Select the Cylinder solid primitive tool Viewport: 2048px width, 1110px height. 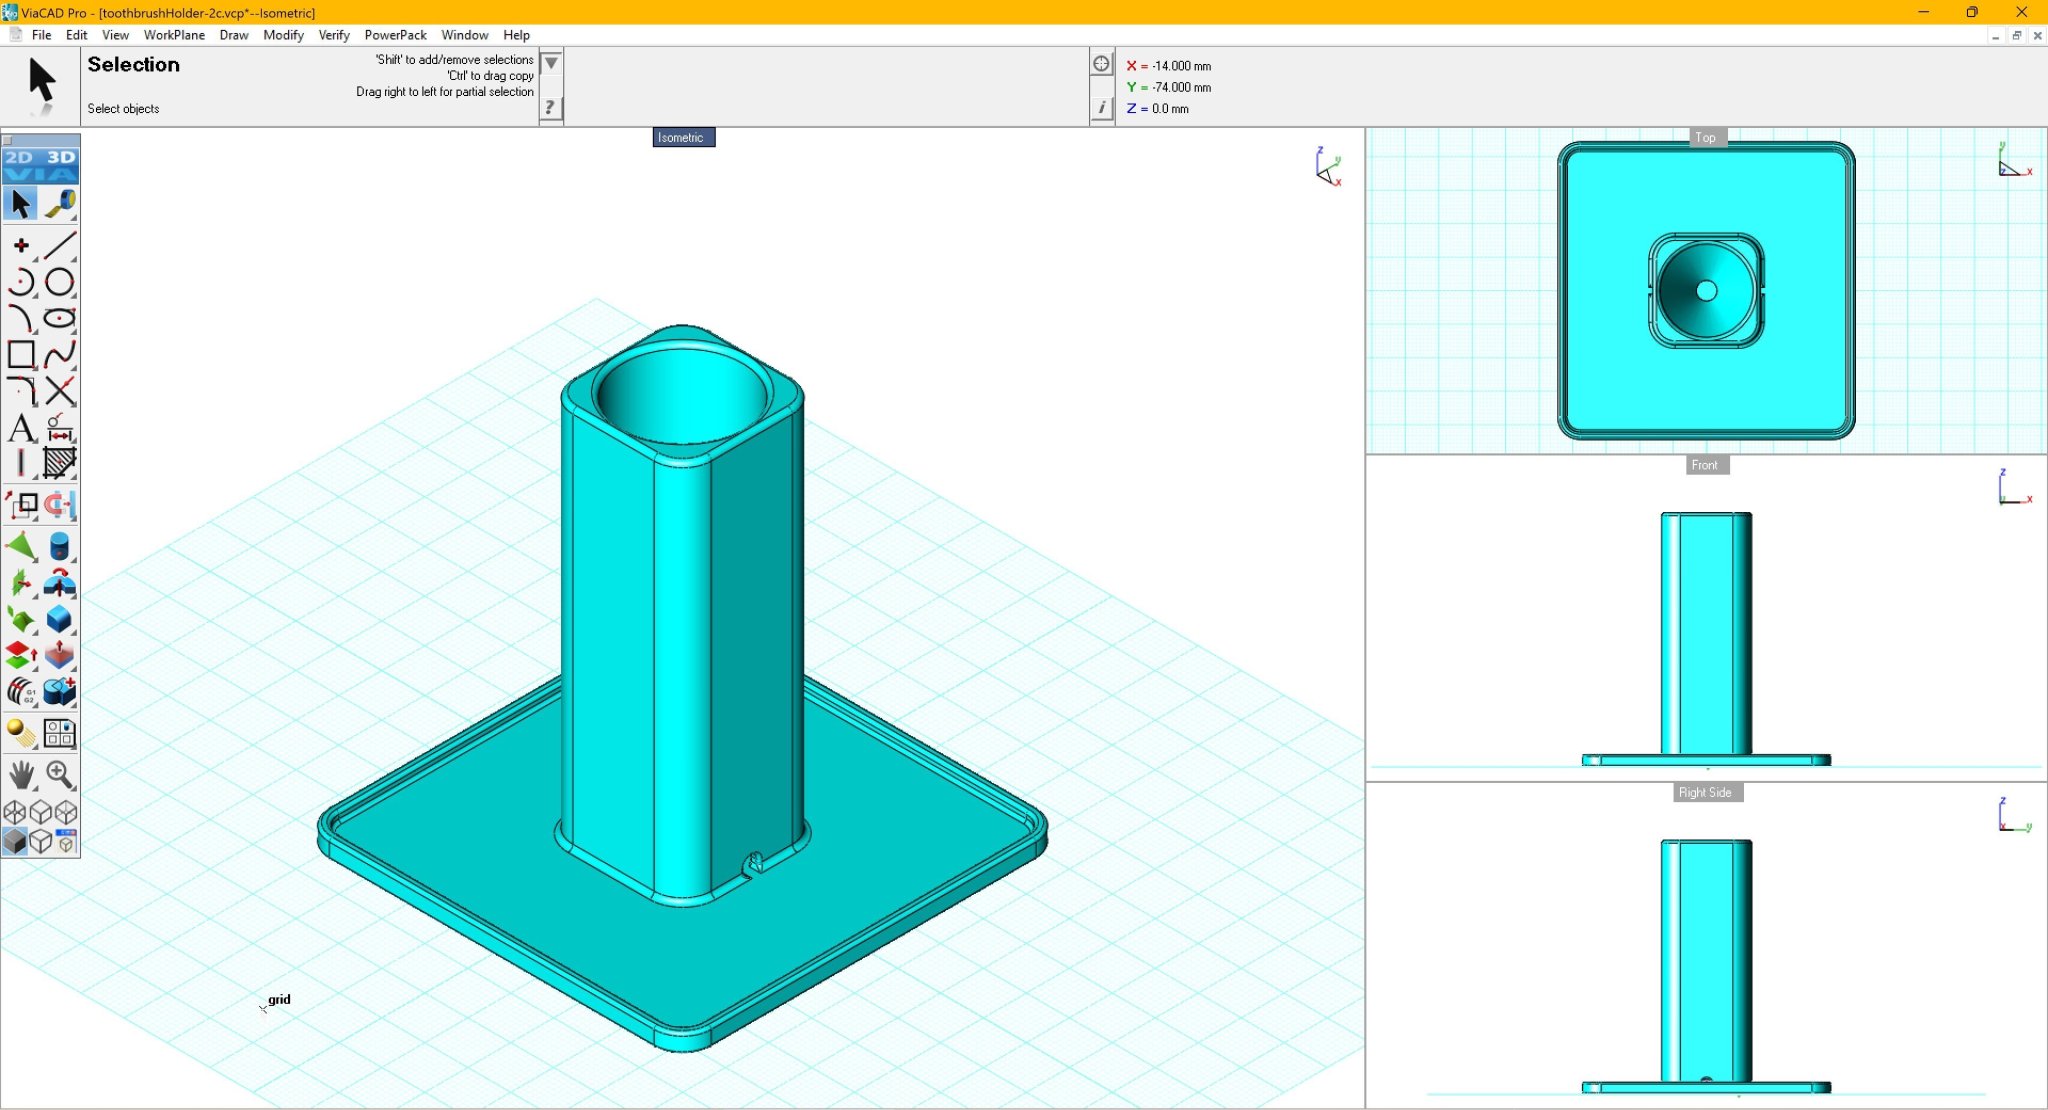pos(60,546)
